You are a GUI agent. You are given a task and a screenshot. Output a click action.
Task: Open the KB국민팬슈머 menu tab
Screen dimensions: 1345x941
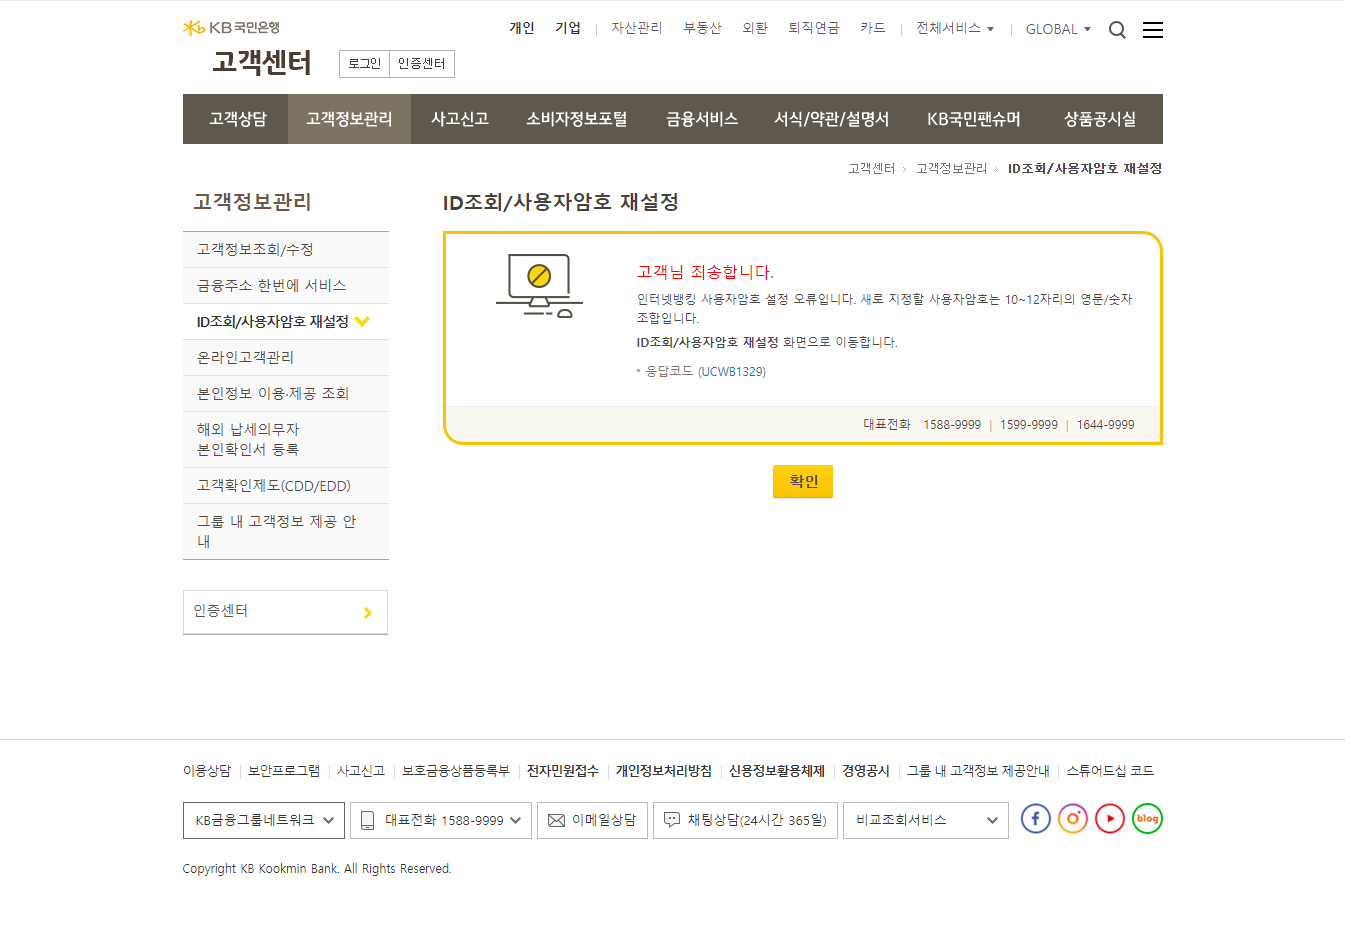click(974, 119)
